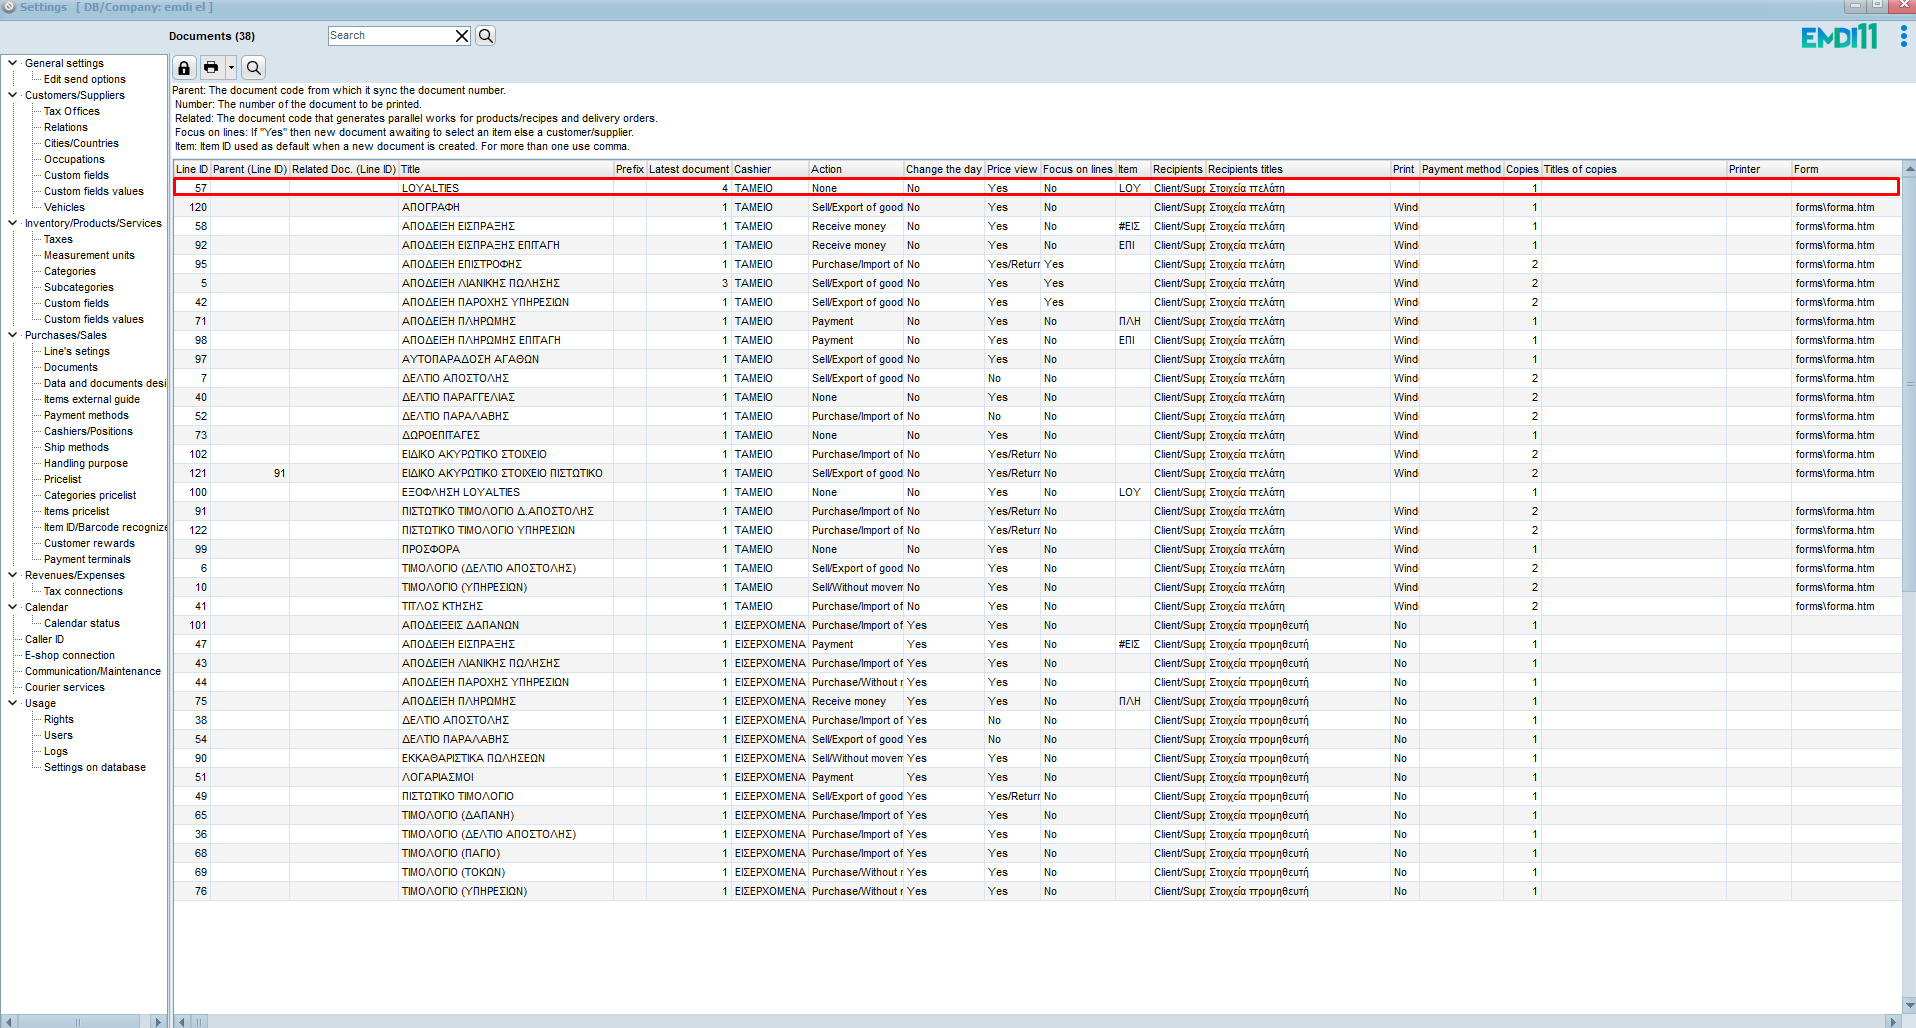The width and height of the screenshot is (1916, 1028).
Task: Open the three-dot menu by the EMDI logo
Action: pos(1903,37)
